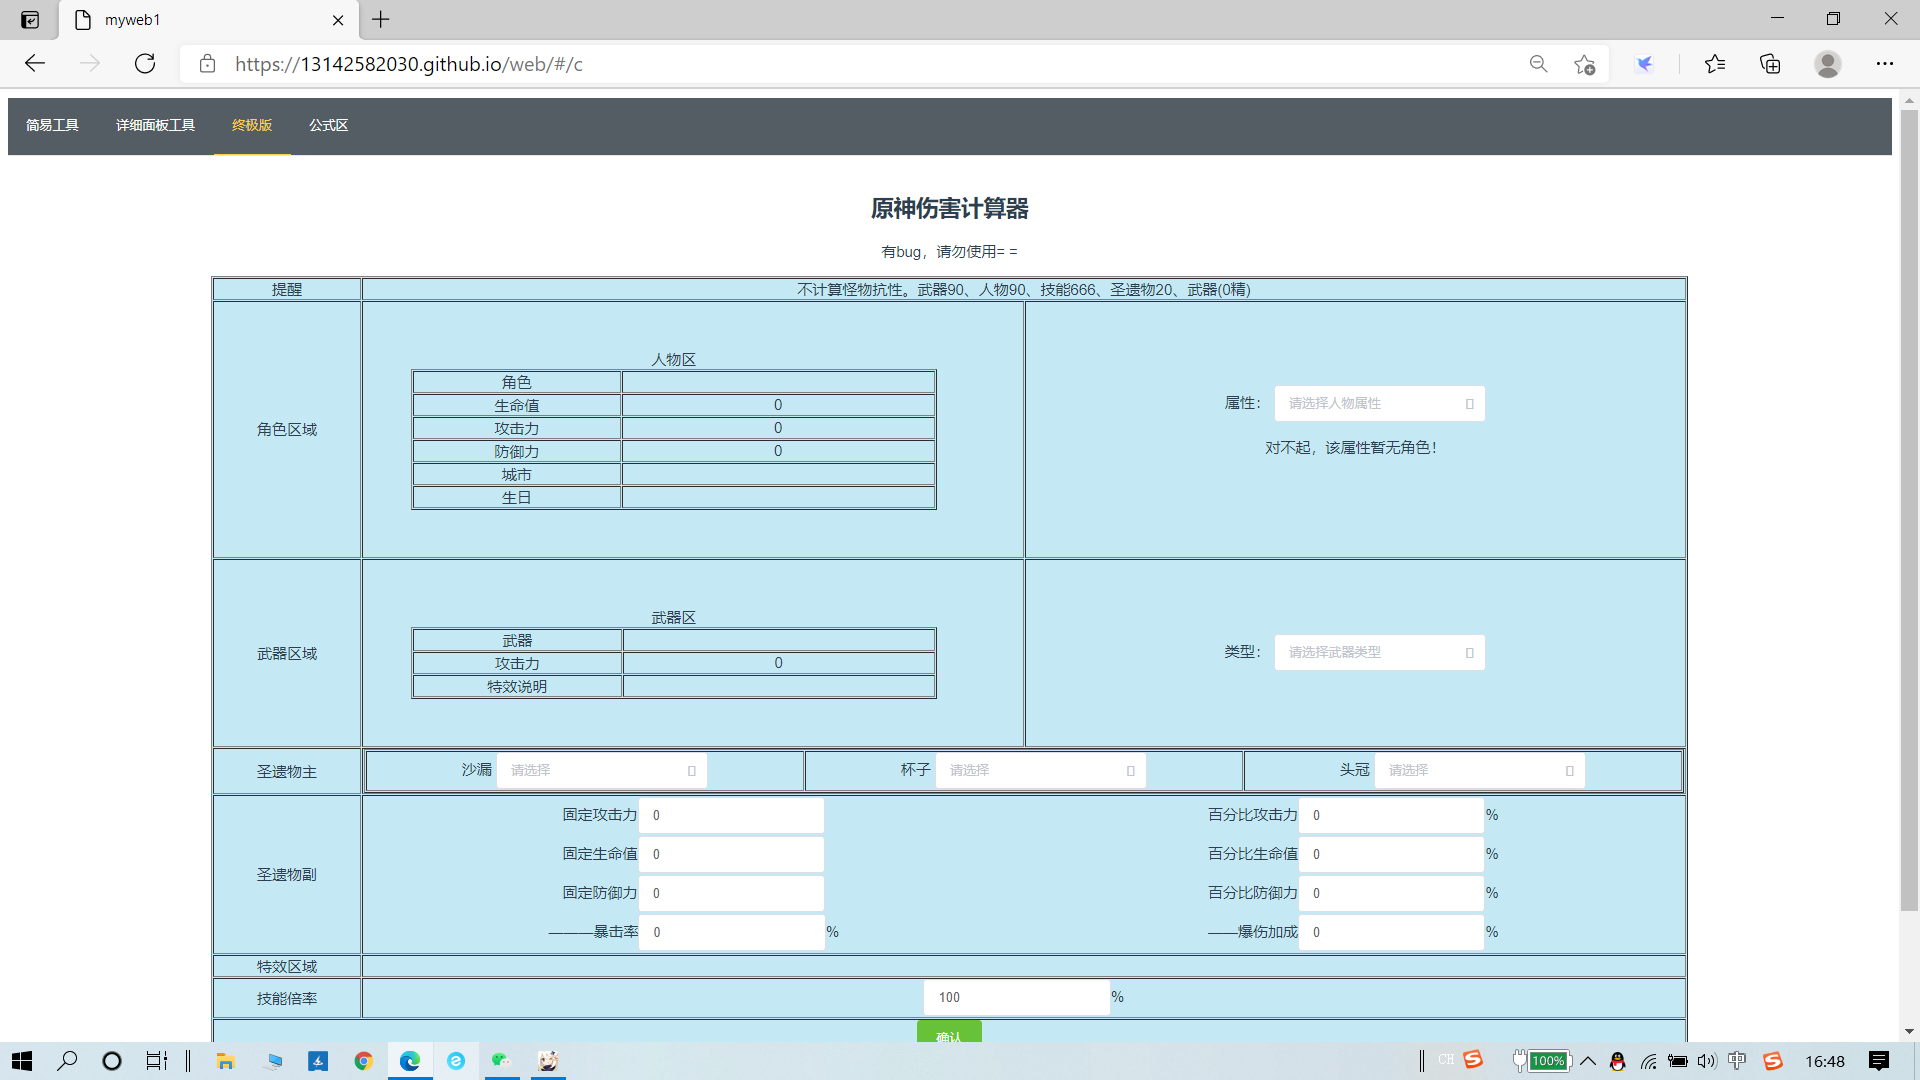This screenshot has height=1080, width=1920.
Task: Open Windows Start menu
Action: (22, 1061)
